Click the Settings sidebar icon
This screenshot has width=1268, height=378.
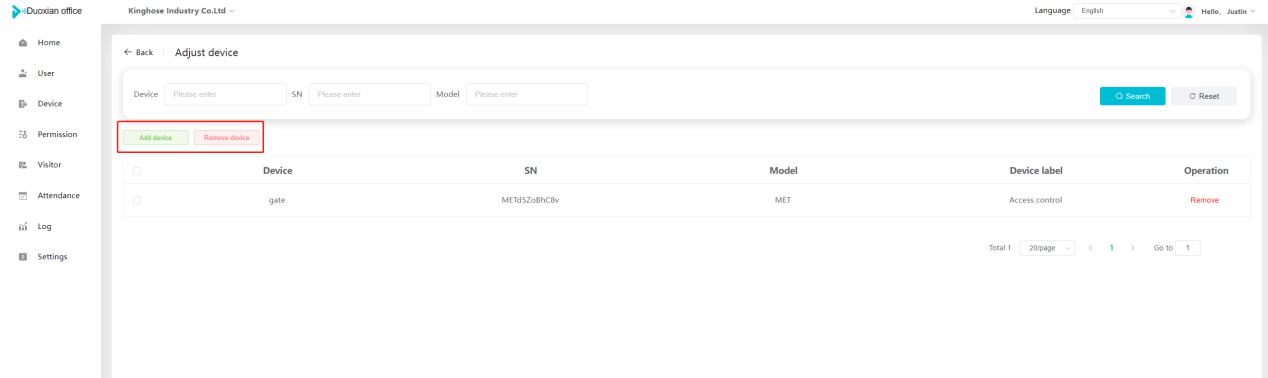pyautogui.click(x=22, y=257)
